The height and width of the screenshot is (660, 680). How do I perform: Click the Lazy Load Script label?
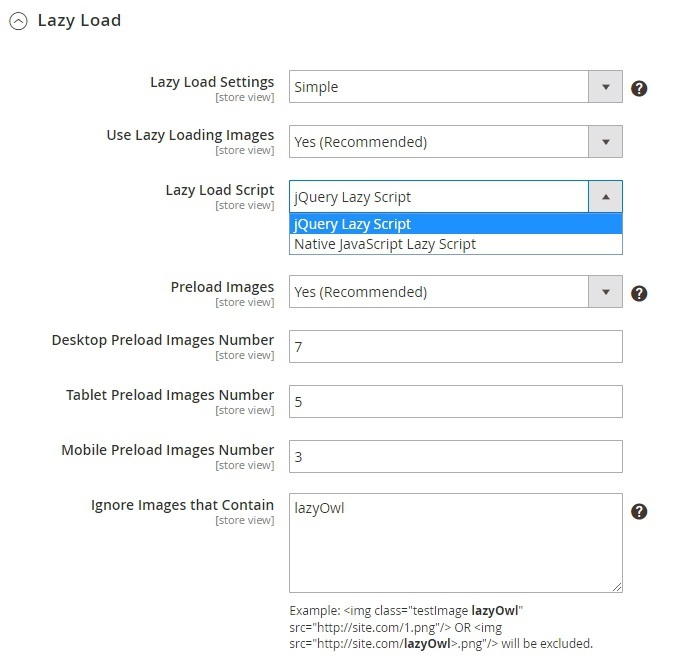click(219, 189)
